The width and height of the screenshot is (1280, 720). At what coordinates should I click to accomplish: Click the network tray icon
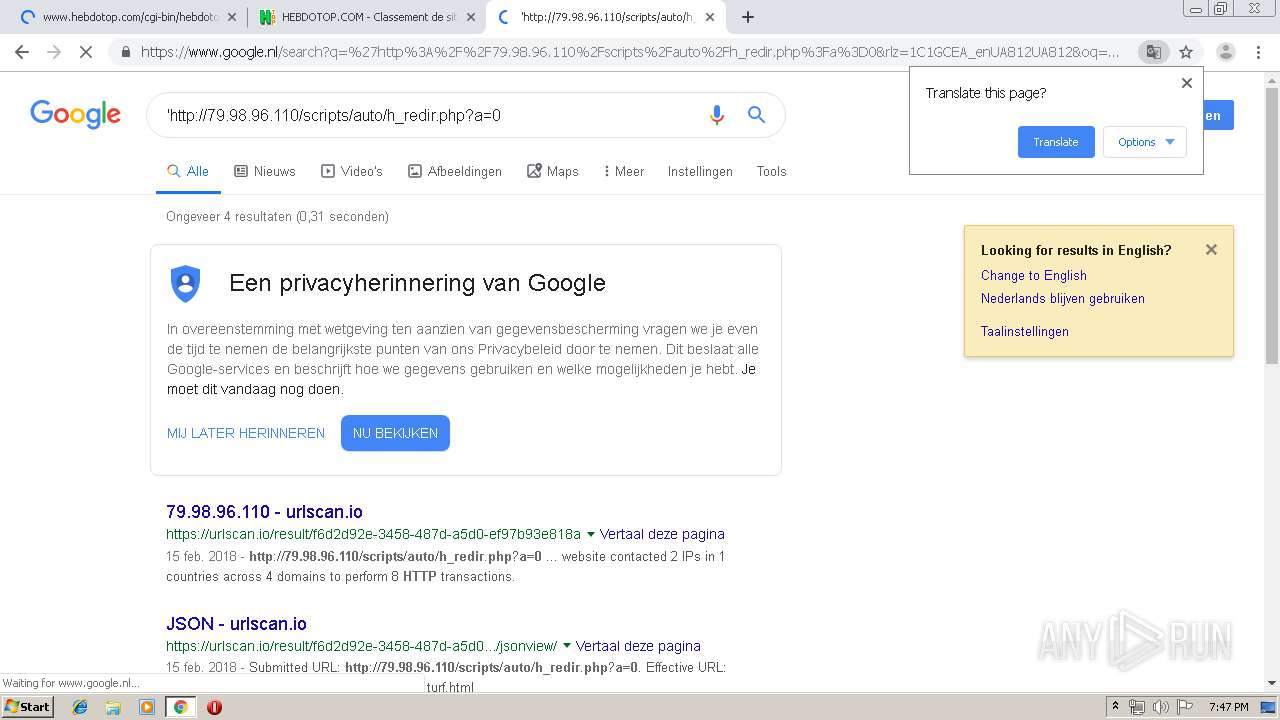pyautogui.click(x=1137, y=707)
